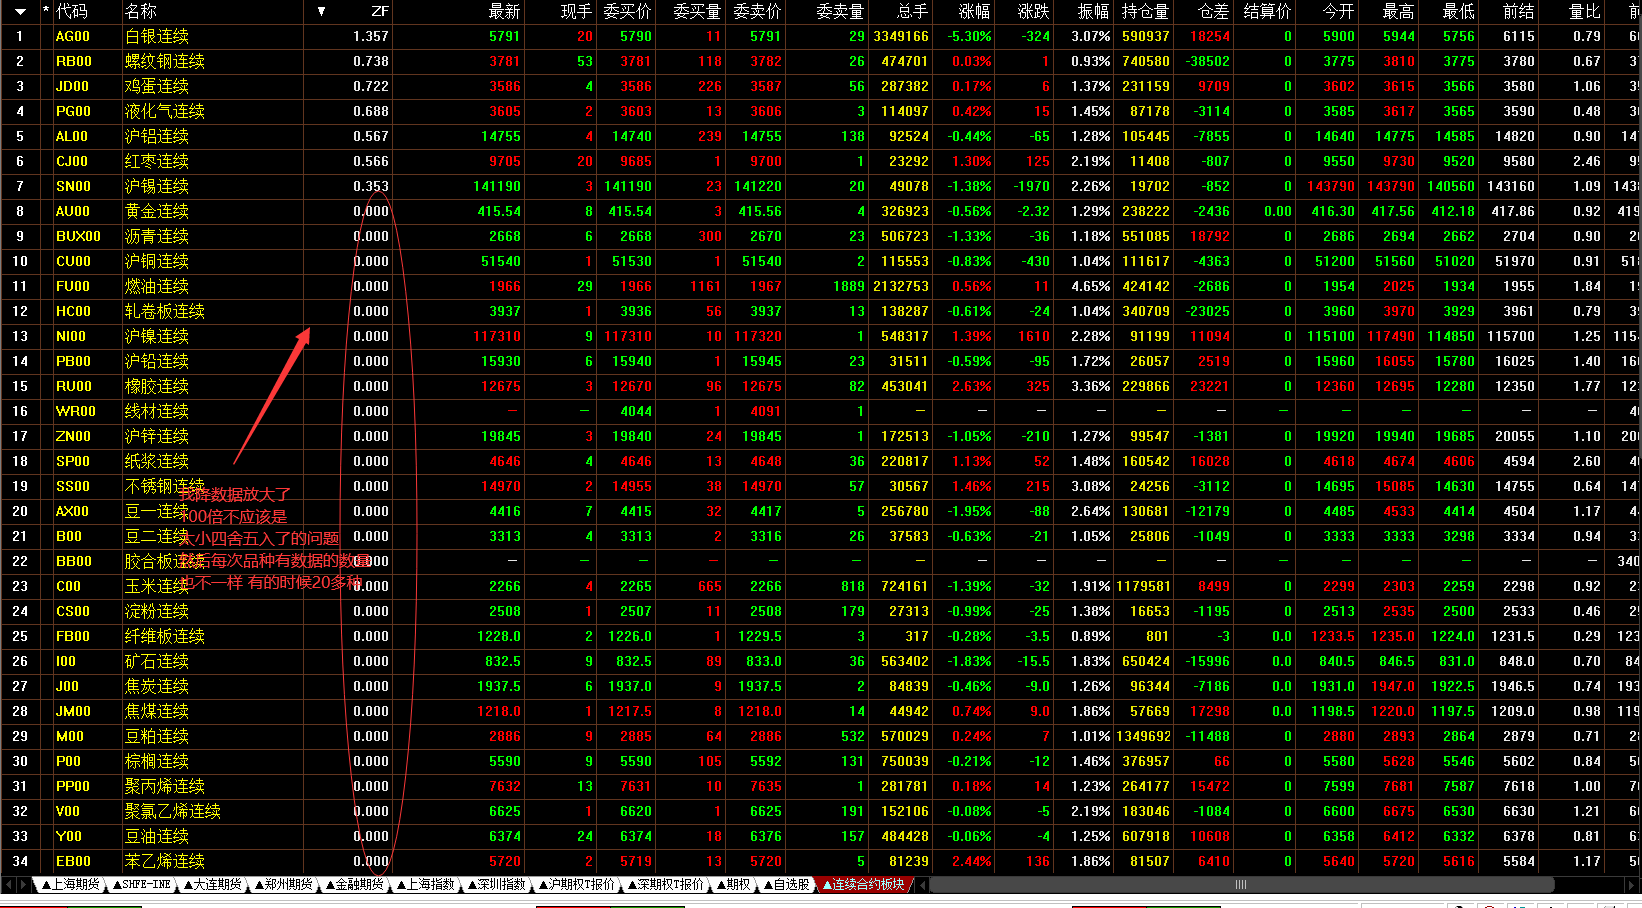Viewport: 1642px width, 908px height.
Task: Open the 金融期货 tab
Action: click(x=355, y=885)
